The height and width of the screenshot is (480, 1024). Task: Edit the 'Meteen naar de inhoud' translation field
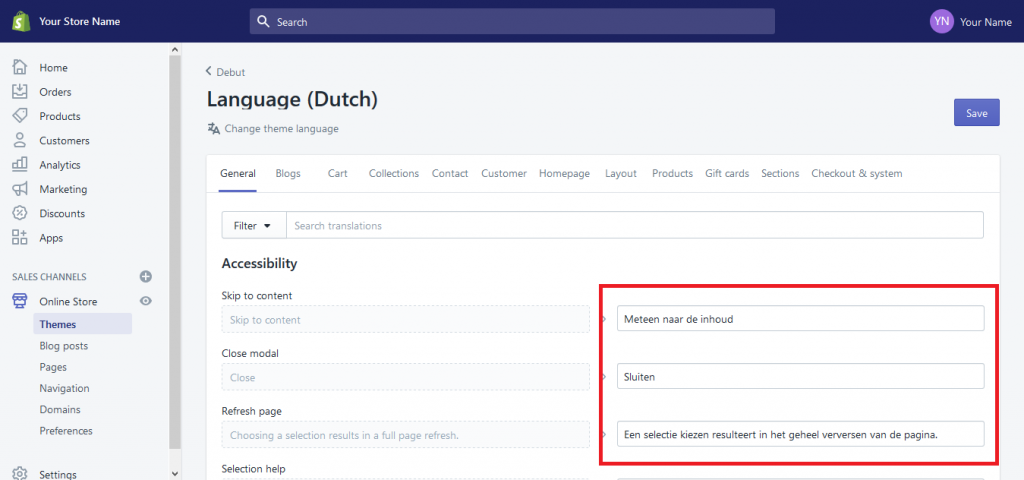pos(801,319)
